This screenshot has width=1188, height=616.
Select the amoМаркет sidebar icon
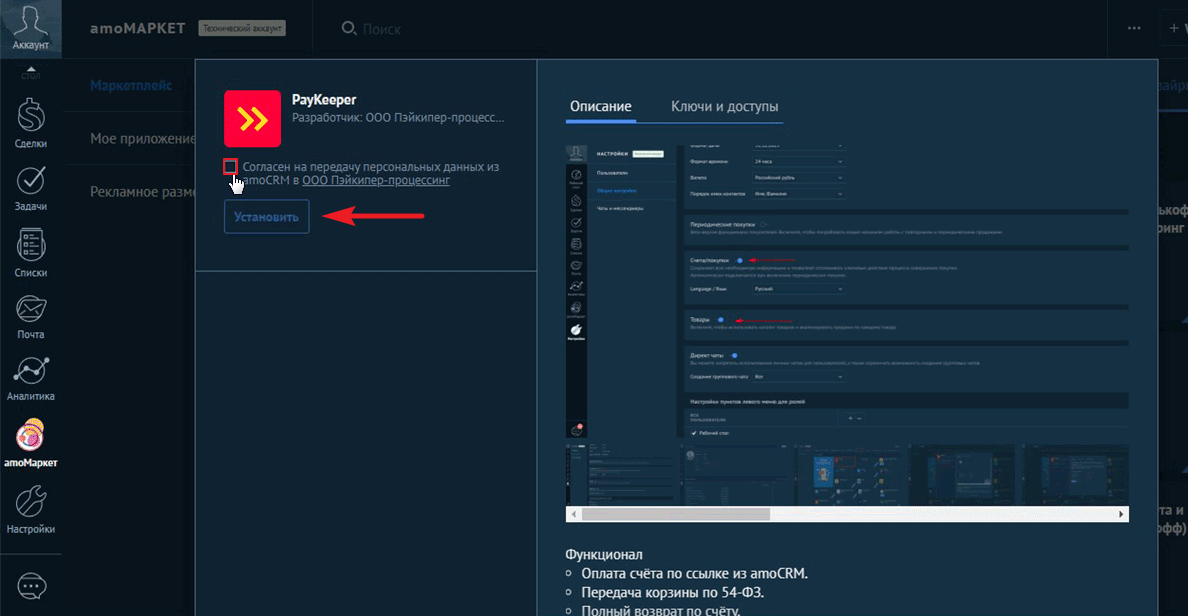[x=31, y=435]
